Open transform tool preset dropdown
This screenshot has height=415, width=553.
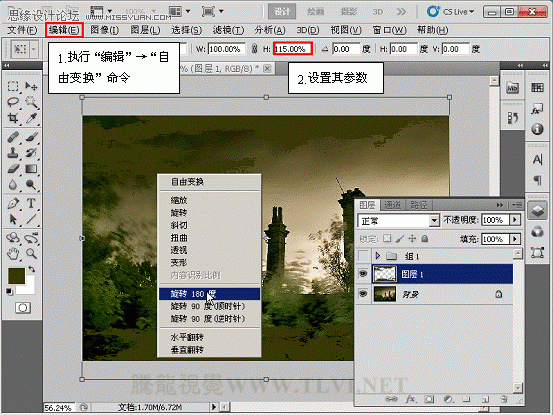[34, 49]
